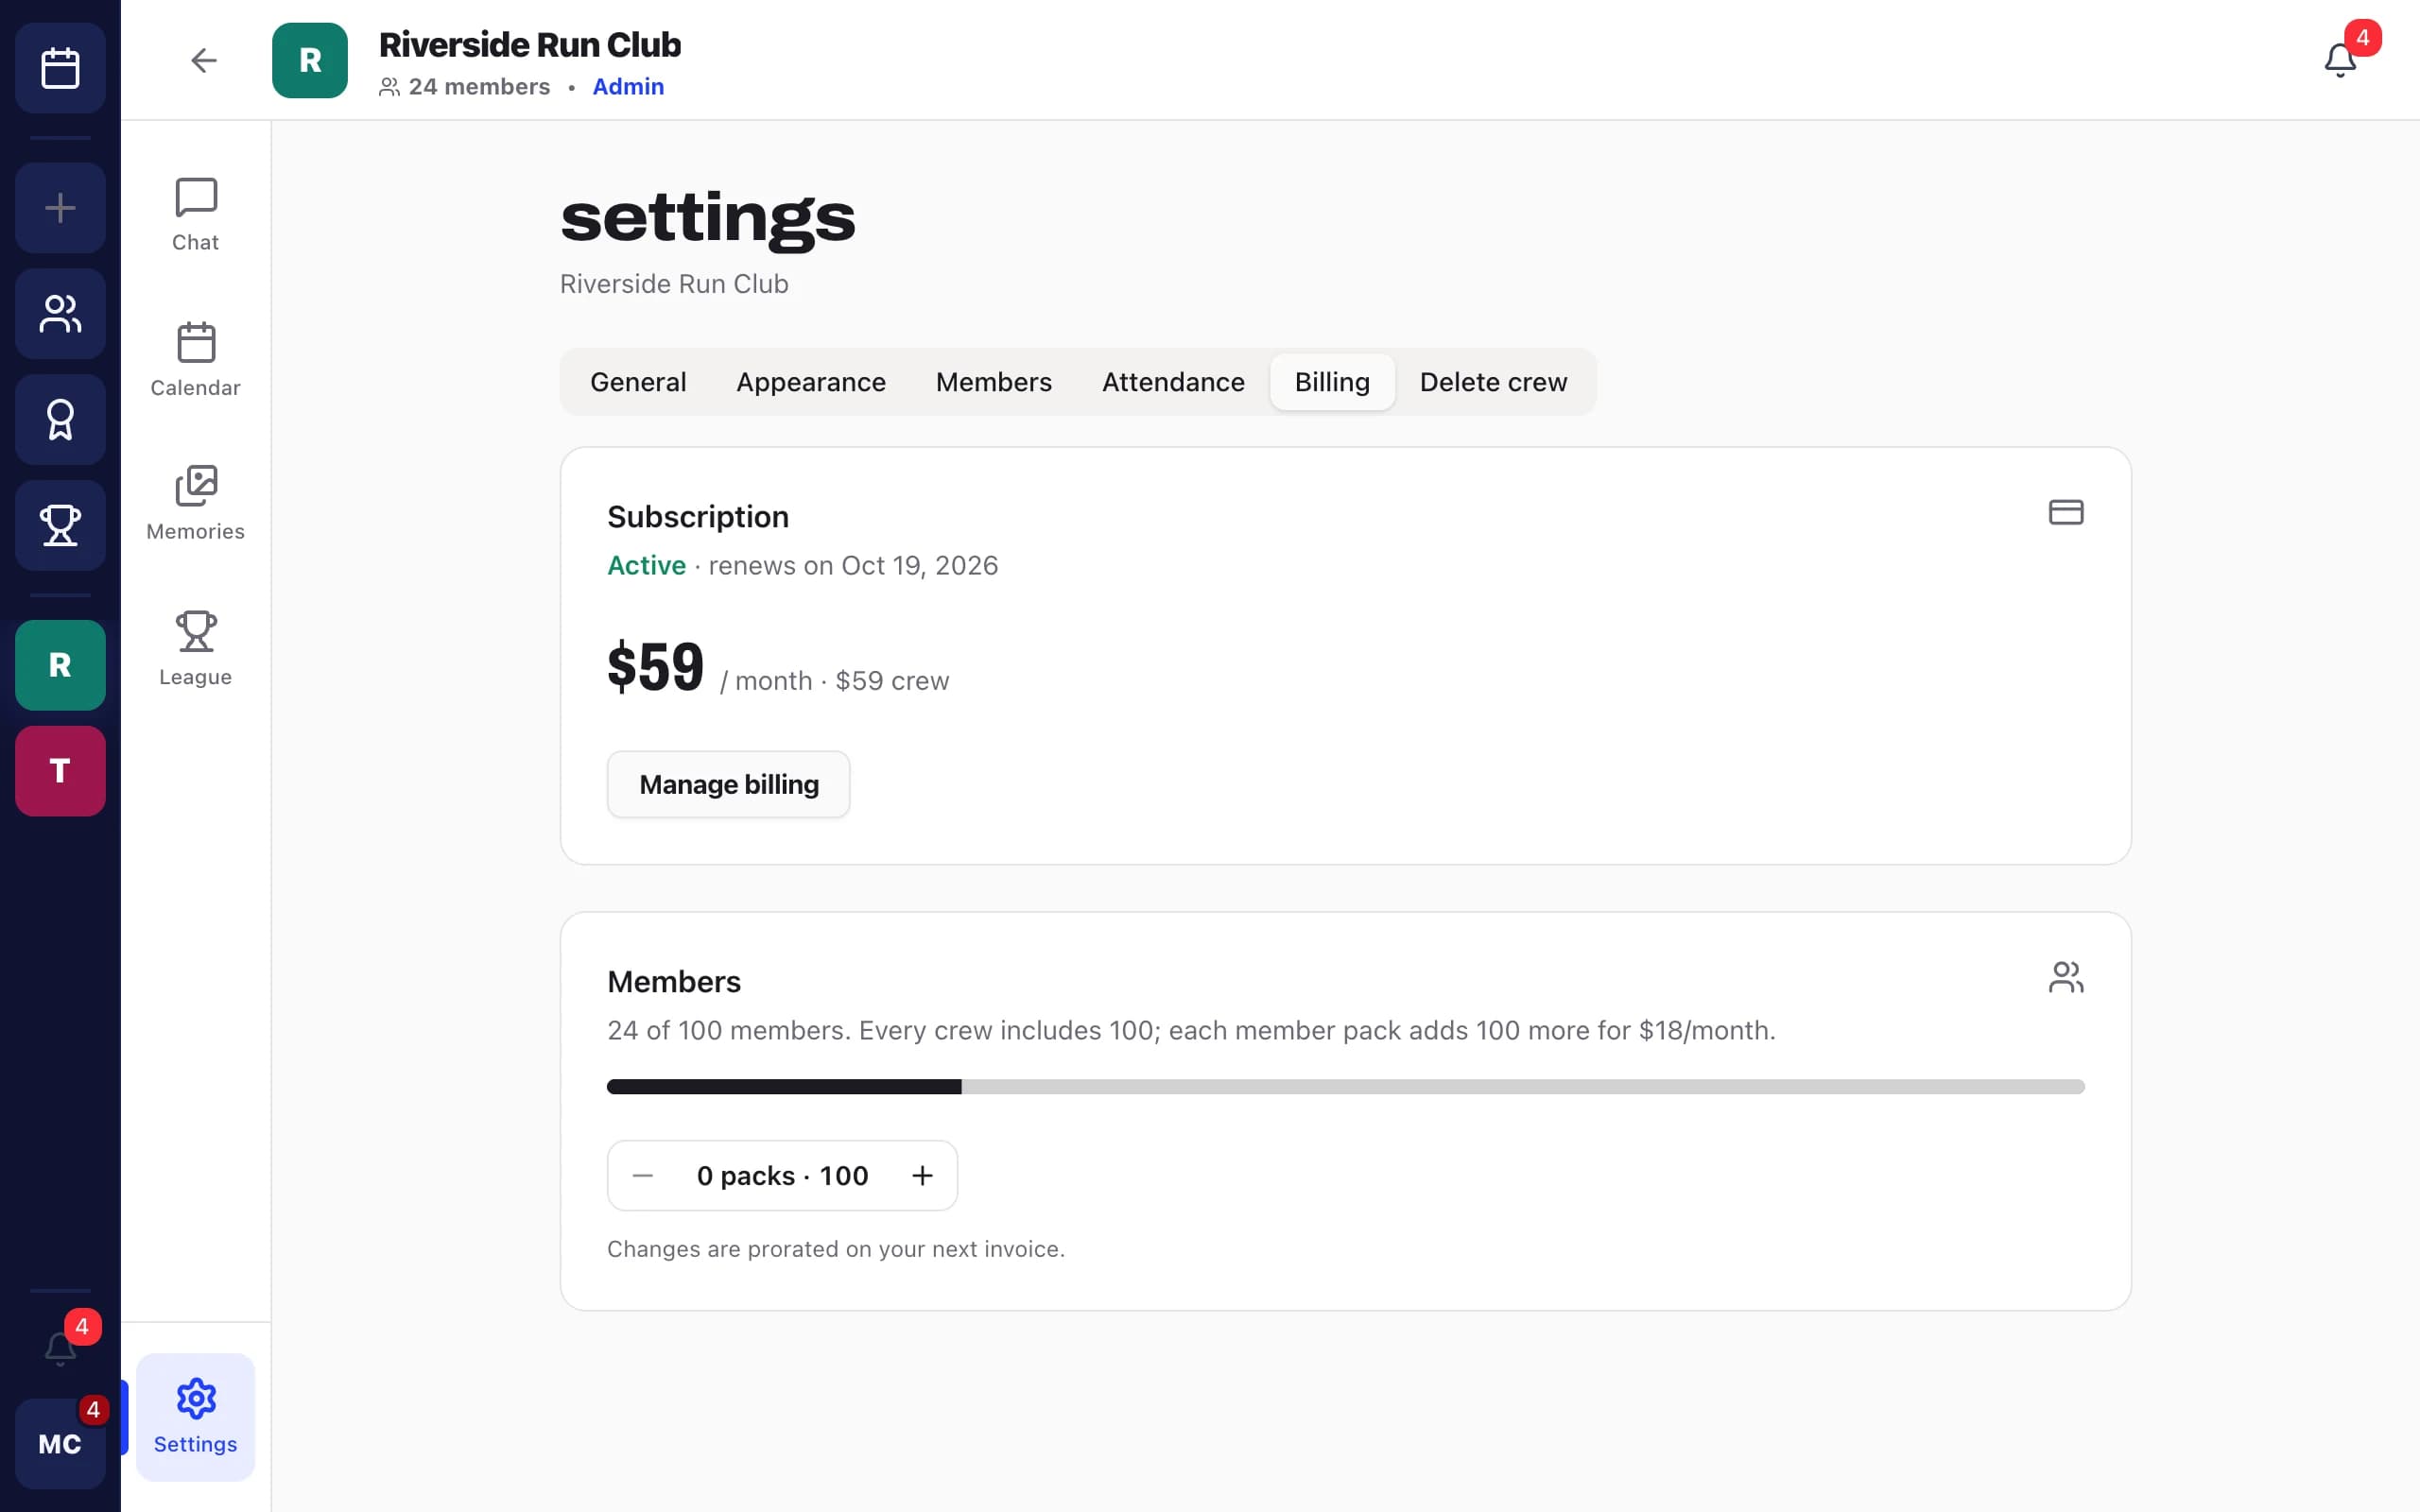Switch to the green R crew avatar
The height and width of the screenshot is (1512, 2420).
point(60,665)
